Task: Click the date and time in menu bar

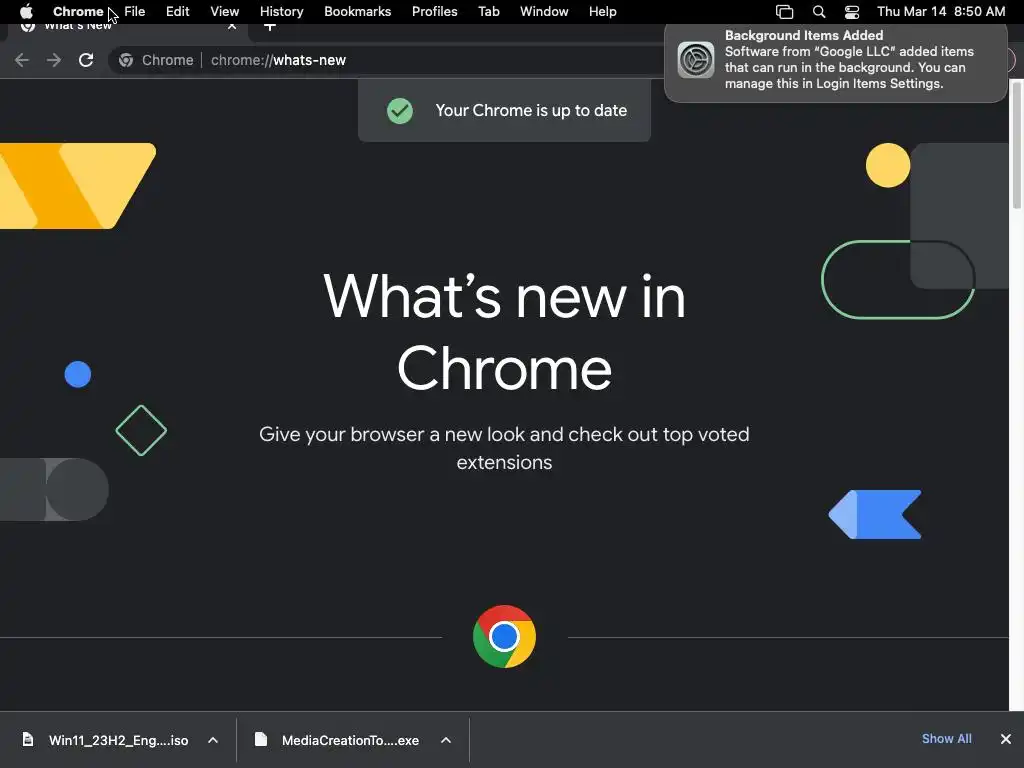Action: click(940, 11)
